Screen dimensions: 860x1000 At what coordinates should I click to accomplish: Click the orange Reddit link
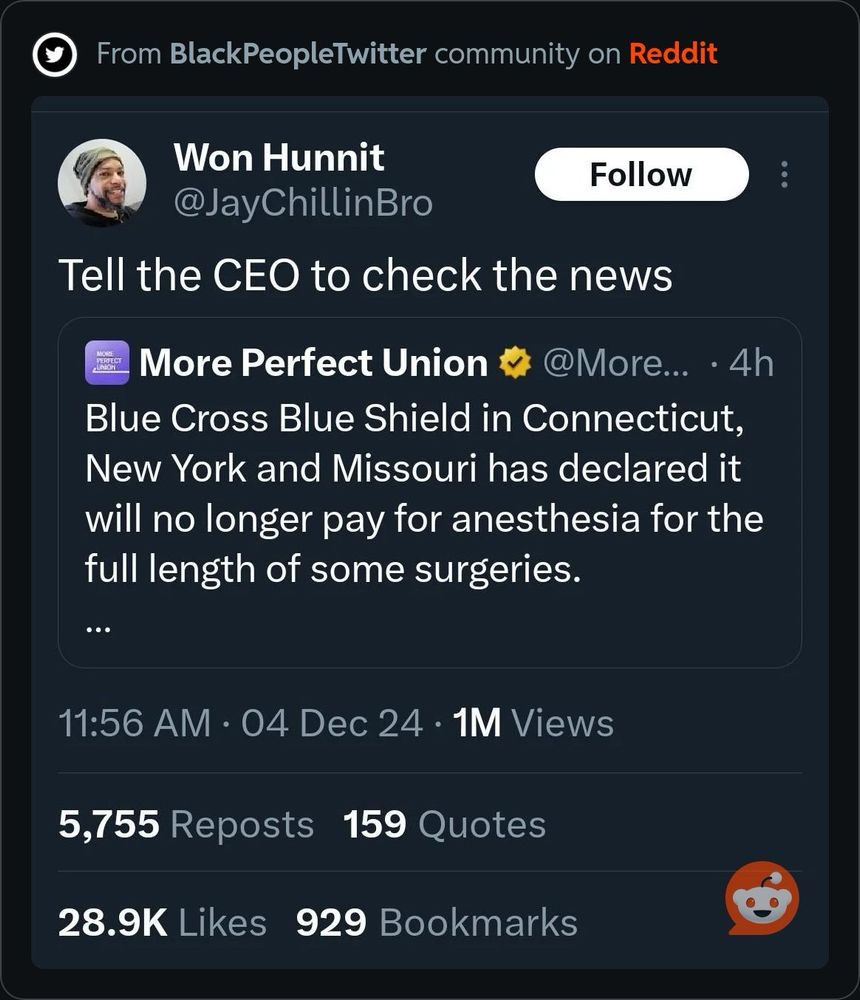[x=673, y=54]
